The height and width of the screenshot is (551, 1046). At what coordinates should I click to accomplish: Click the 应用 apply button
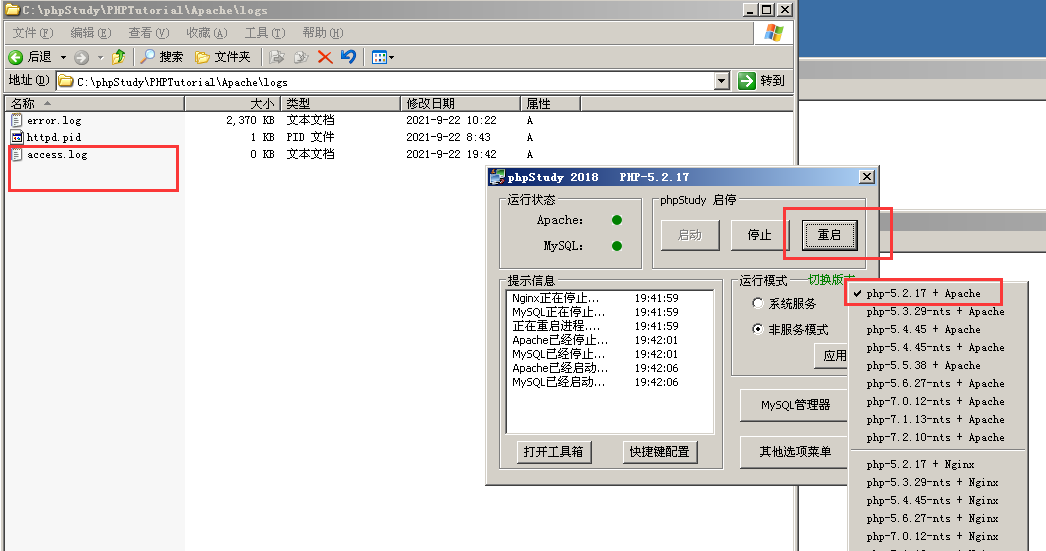pos(833,356)
